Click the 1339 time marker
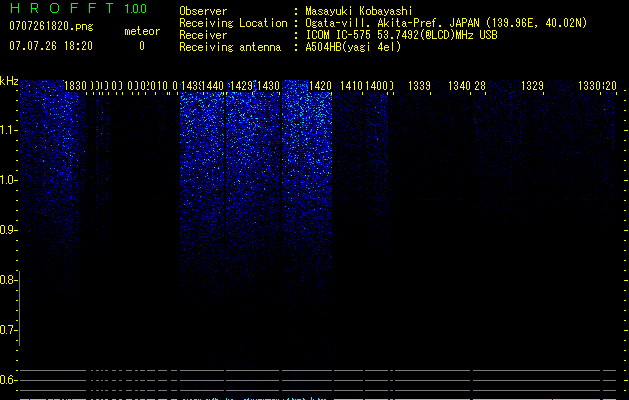This screenshot has height=400, width=629. click(419, 86)
